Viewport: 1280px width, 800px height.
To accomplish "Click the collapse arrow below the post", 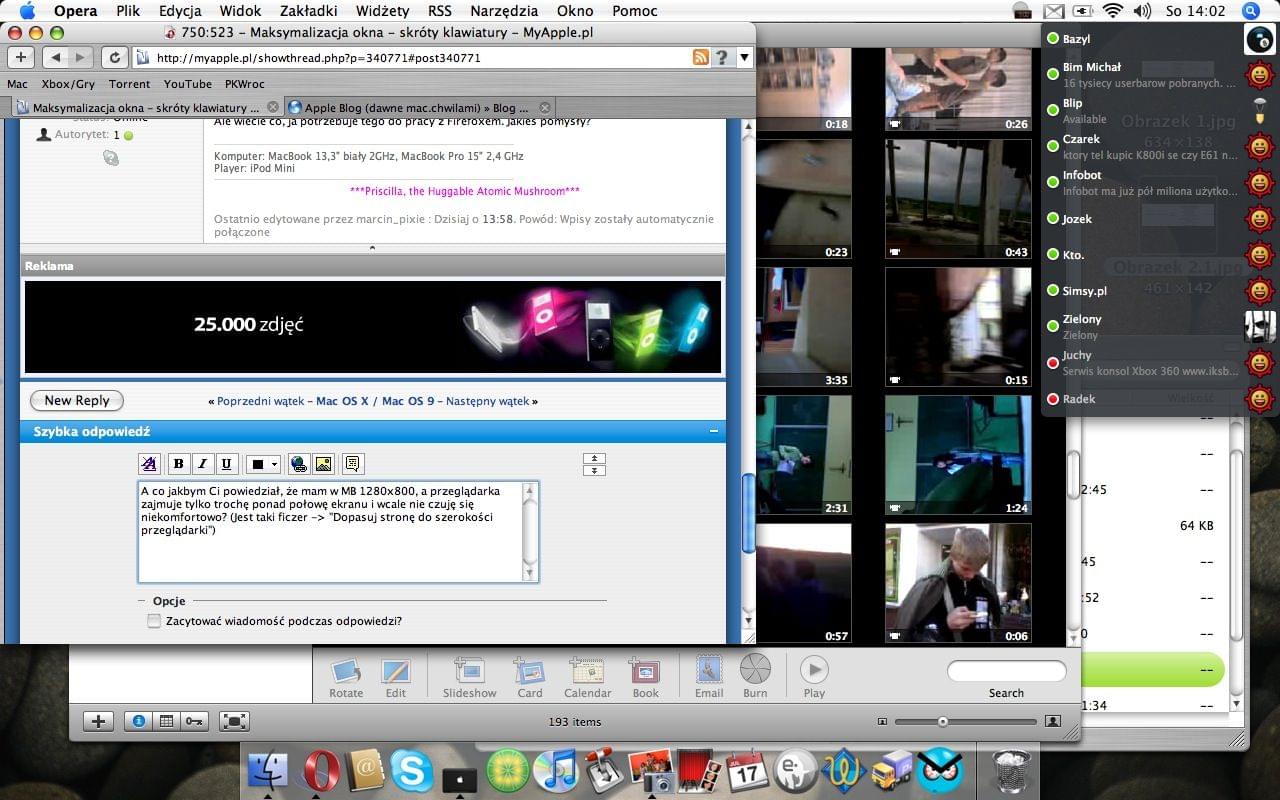I will tap(372, 248).
